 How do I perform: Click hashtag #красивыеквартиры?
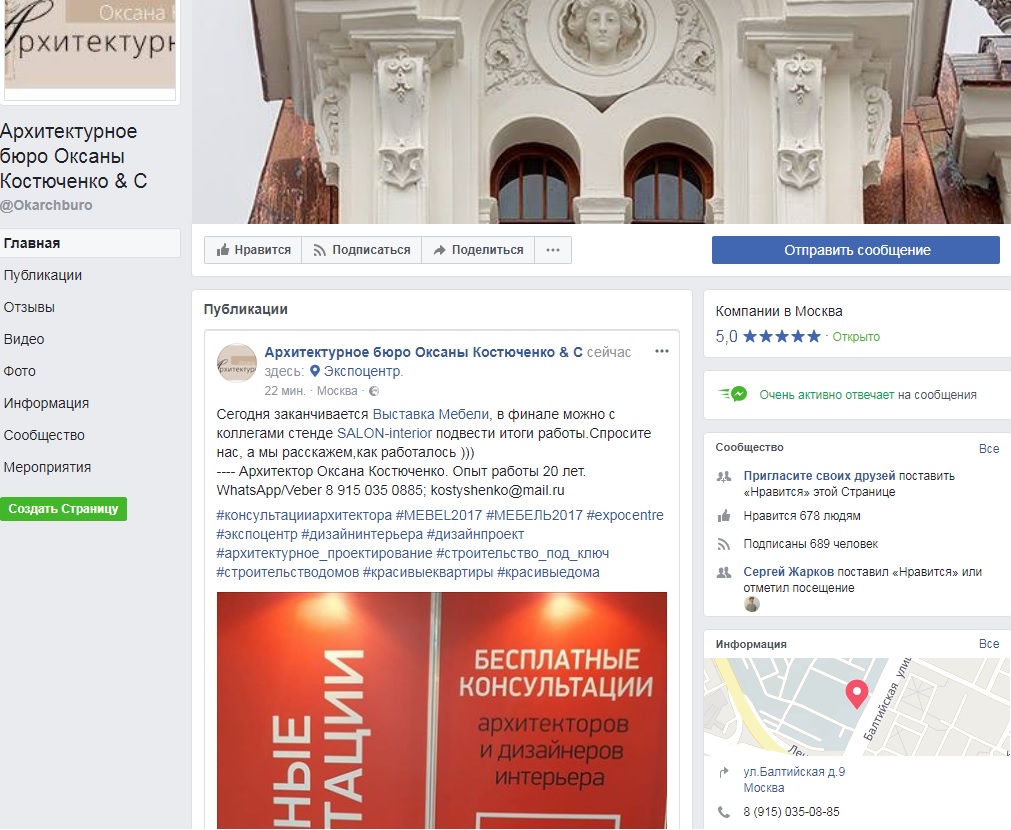pos(428,573)
